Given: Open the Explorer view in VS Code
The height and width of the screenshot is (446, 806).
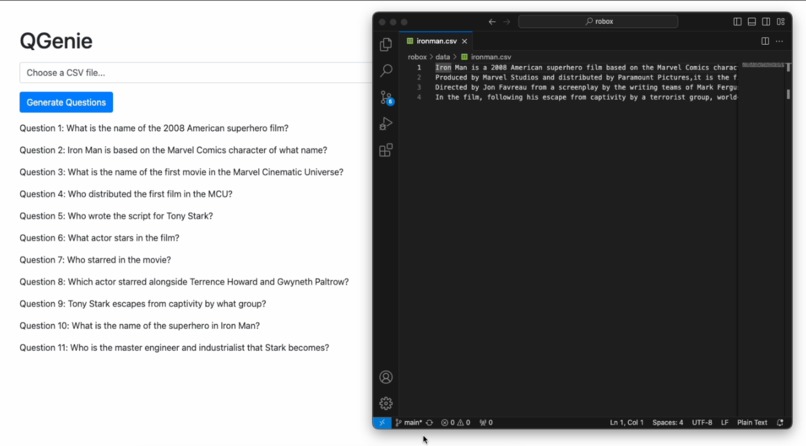Looking at the screenshot, I should click(x=386, y=45).
